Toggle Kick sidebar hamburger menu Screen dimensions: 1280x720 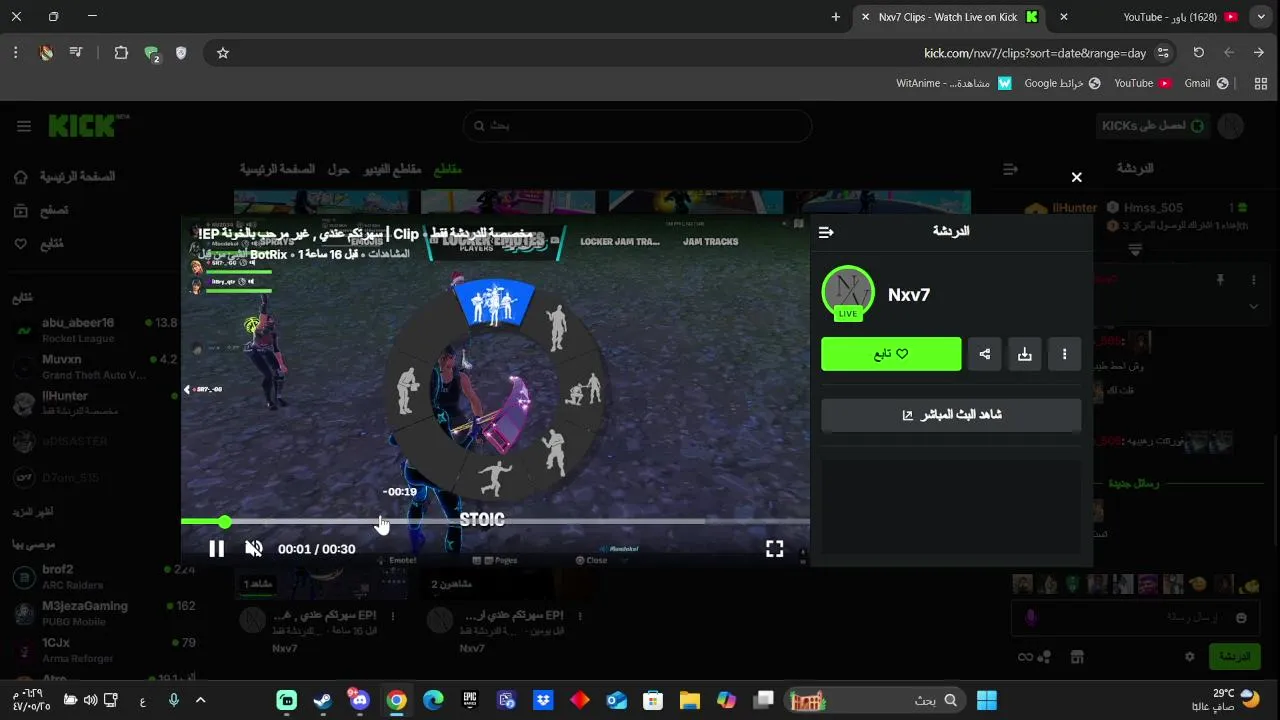point(24,126)
